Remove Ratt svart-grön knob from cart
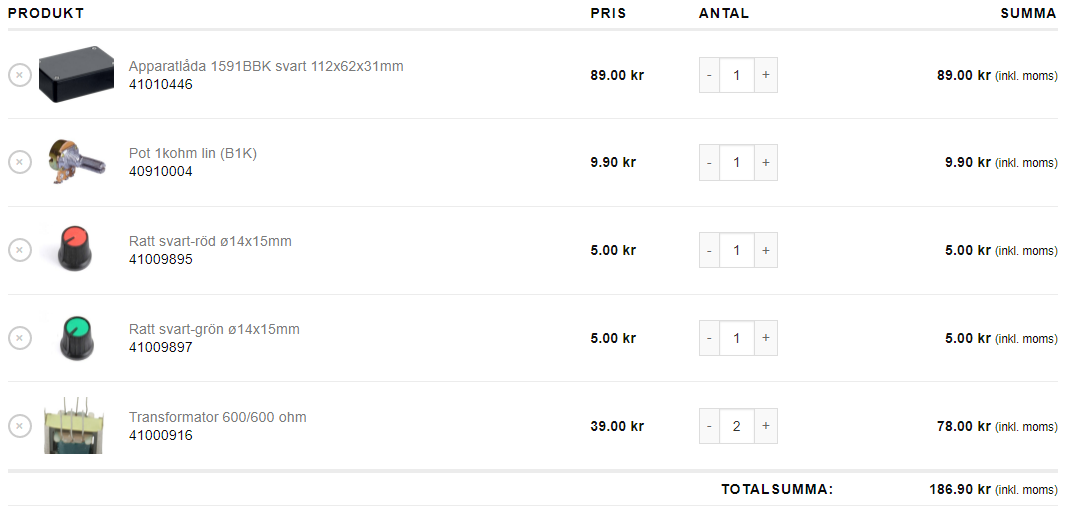The width and height of the screenshot is (1065, 509). [20, 338]
